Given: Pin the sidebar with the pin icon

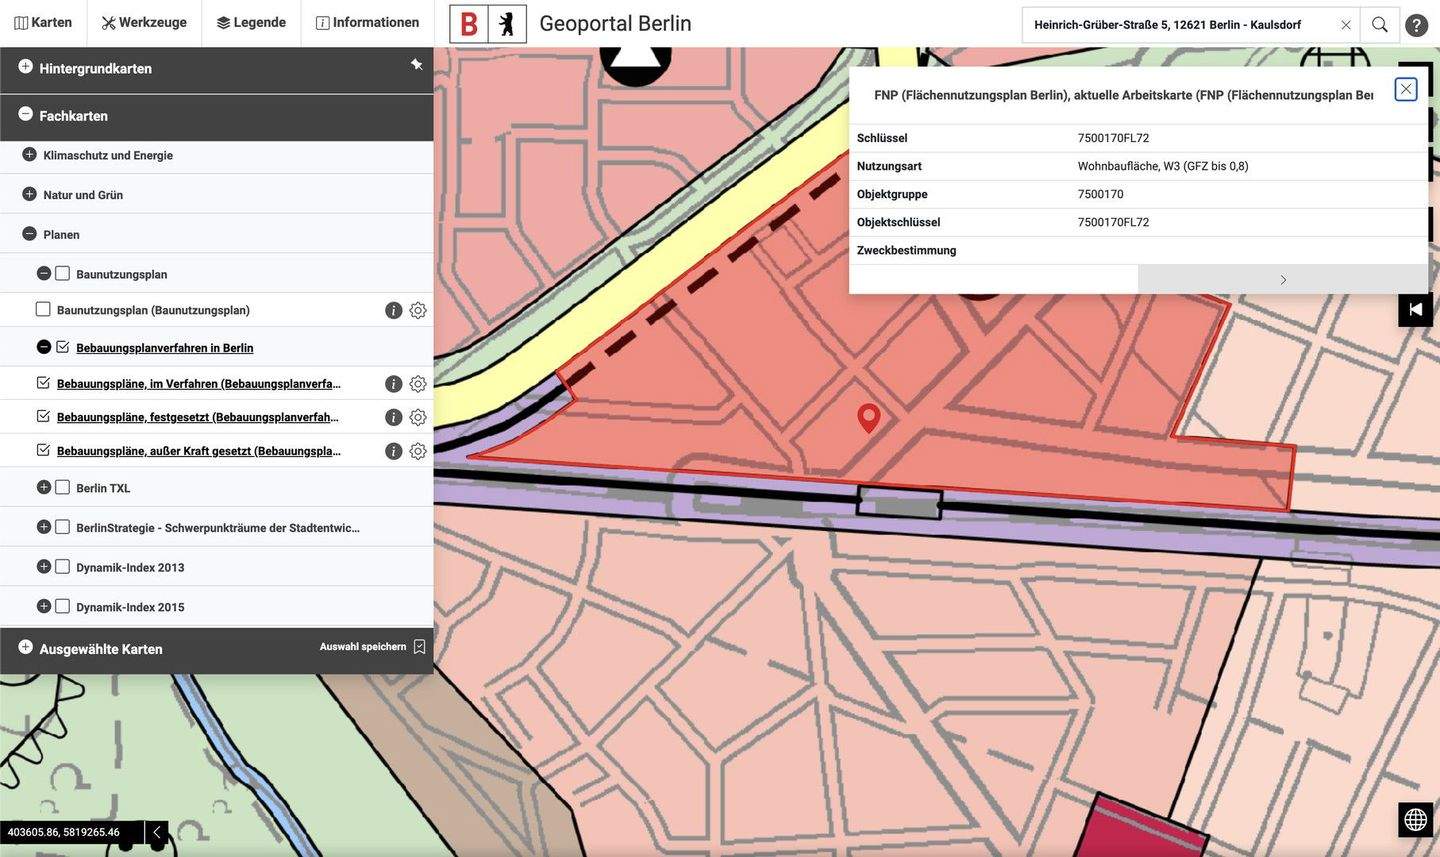Looking at the screenshot, I should (416, 65).
